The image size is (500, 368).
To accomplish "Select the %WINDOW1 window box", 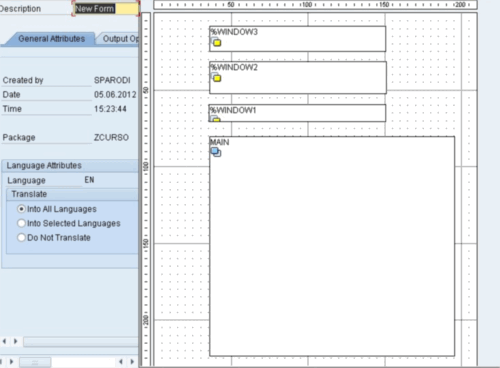I will (x=297, y=113).
